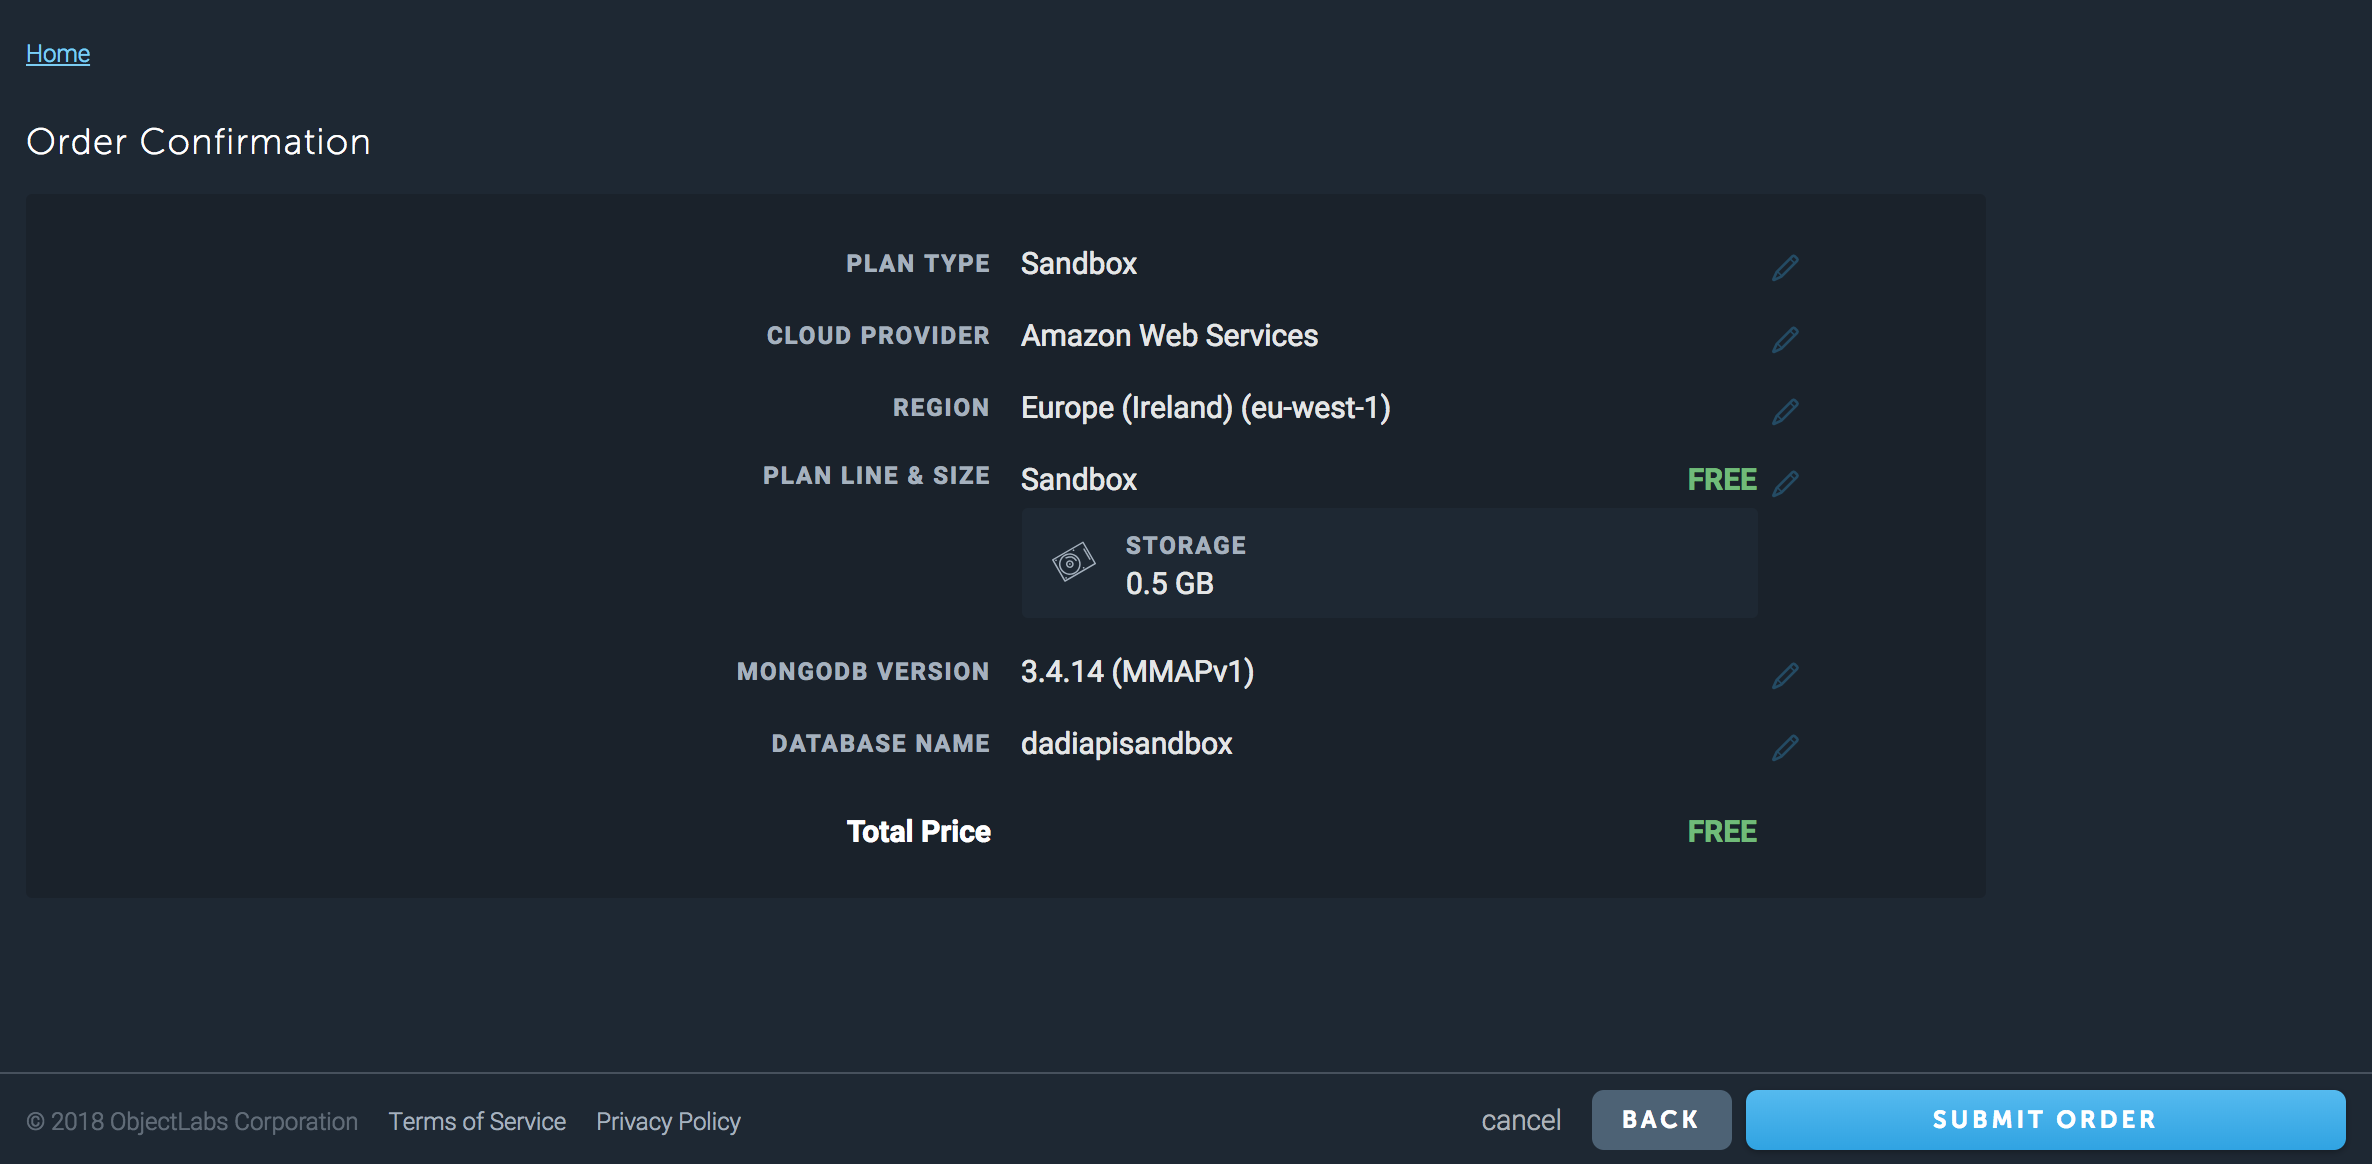Screen dimensions: 2372x1164
Task: Edit the MongoDB Version setting
Action: (x=1785, y=675)
